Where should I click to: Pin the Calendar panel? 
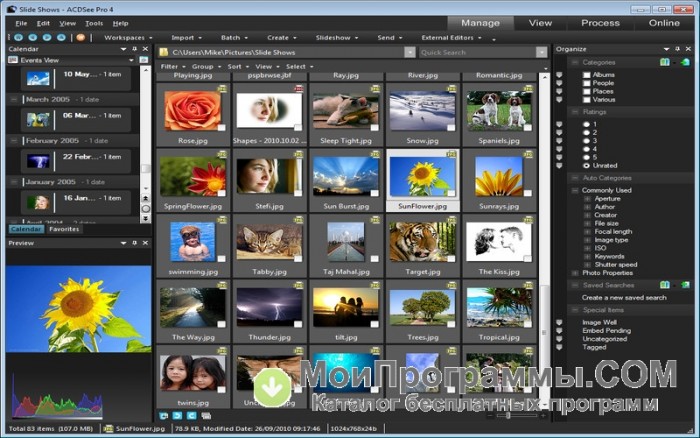coord(135,49)
